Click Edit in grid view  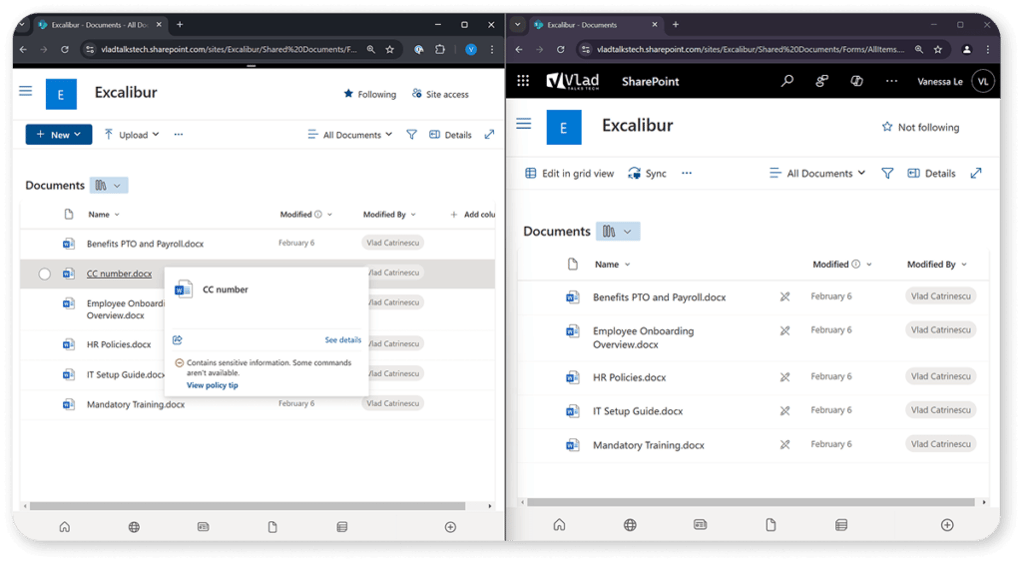point(570,173)
